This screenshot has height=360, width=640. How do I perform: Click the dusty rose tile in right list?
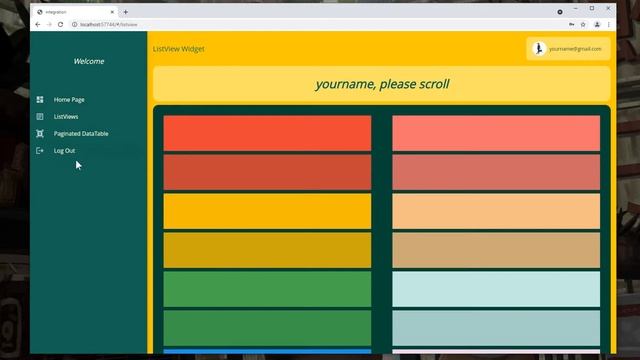[x=496, y=172]
